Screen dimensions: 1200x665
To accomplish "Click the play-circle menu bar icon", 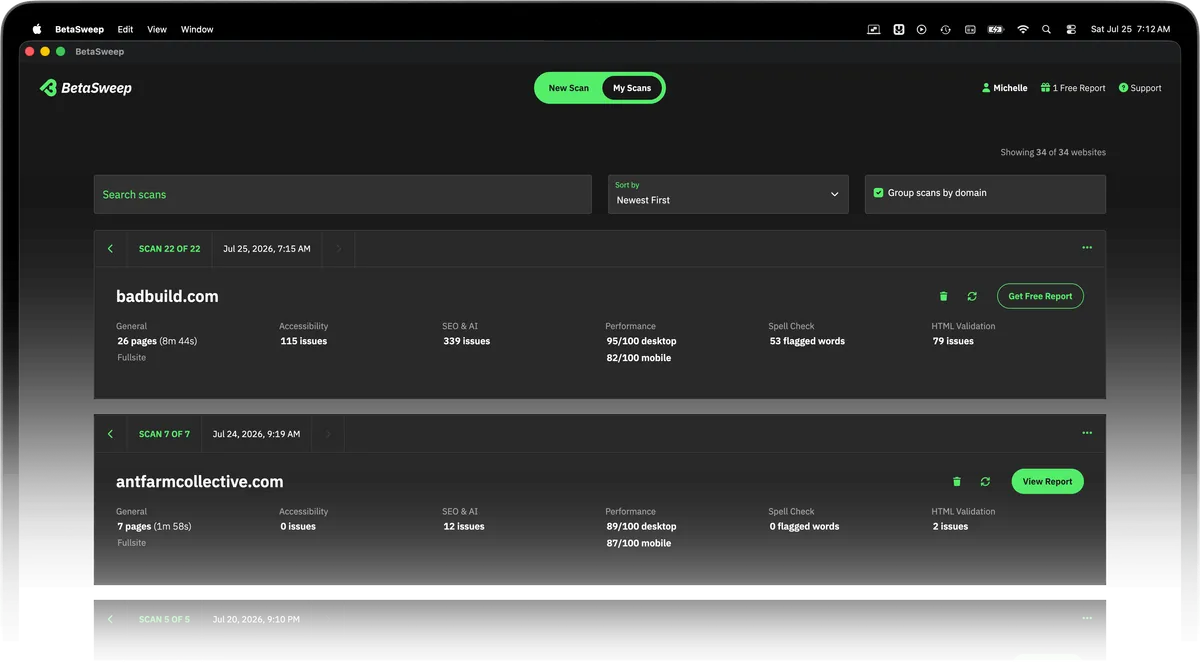I will click(x=921, y=29).
